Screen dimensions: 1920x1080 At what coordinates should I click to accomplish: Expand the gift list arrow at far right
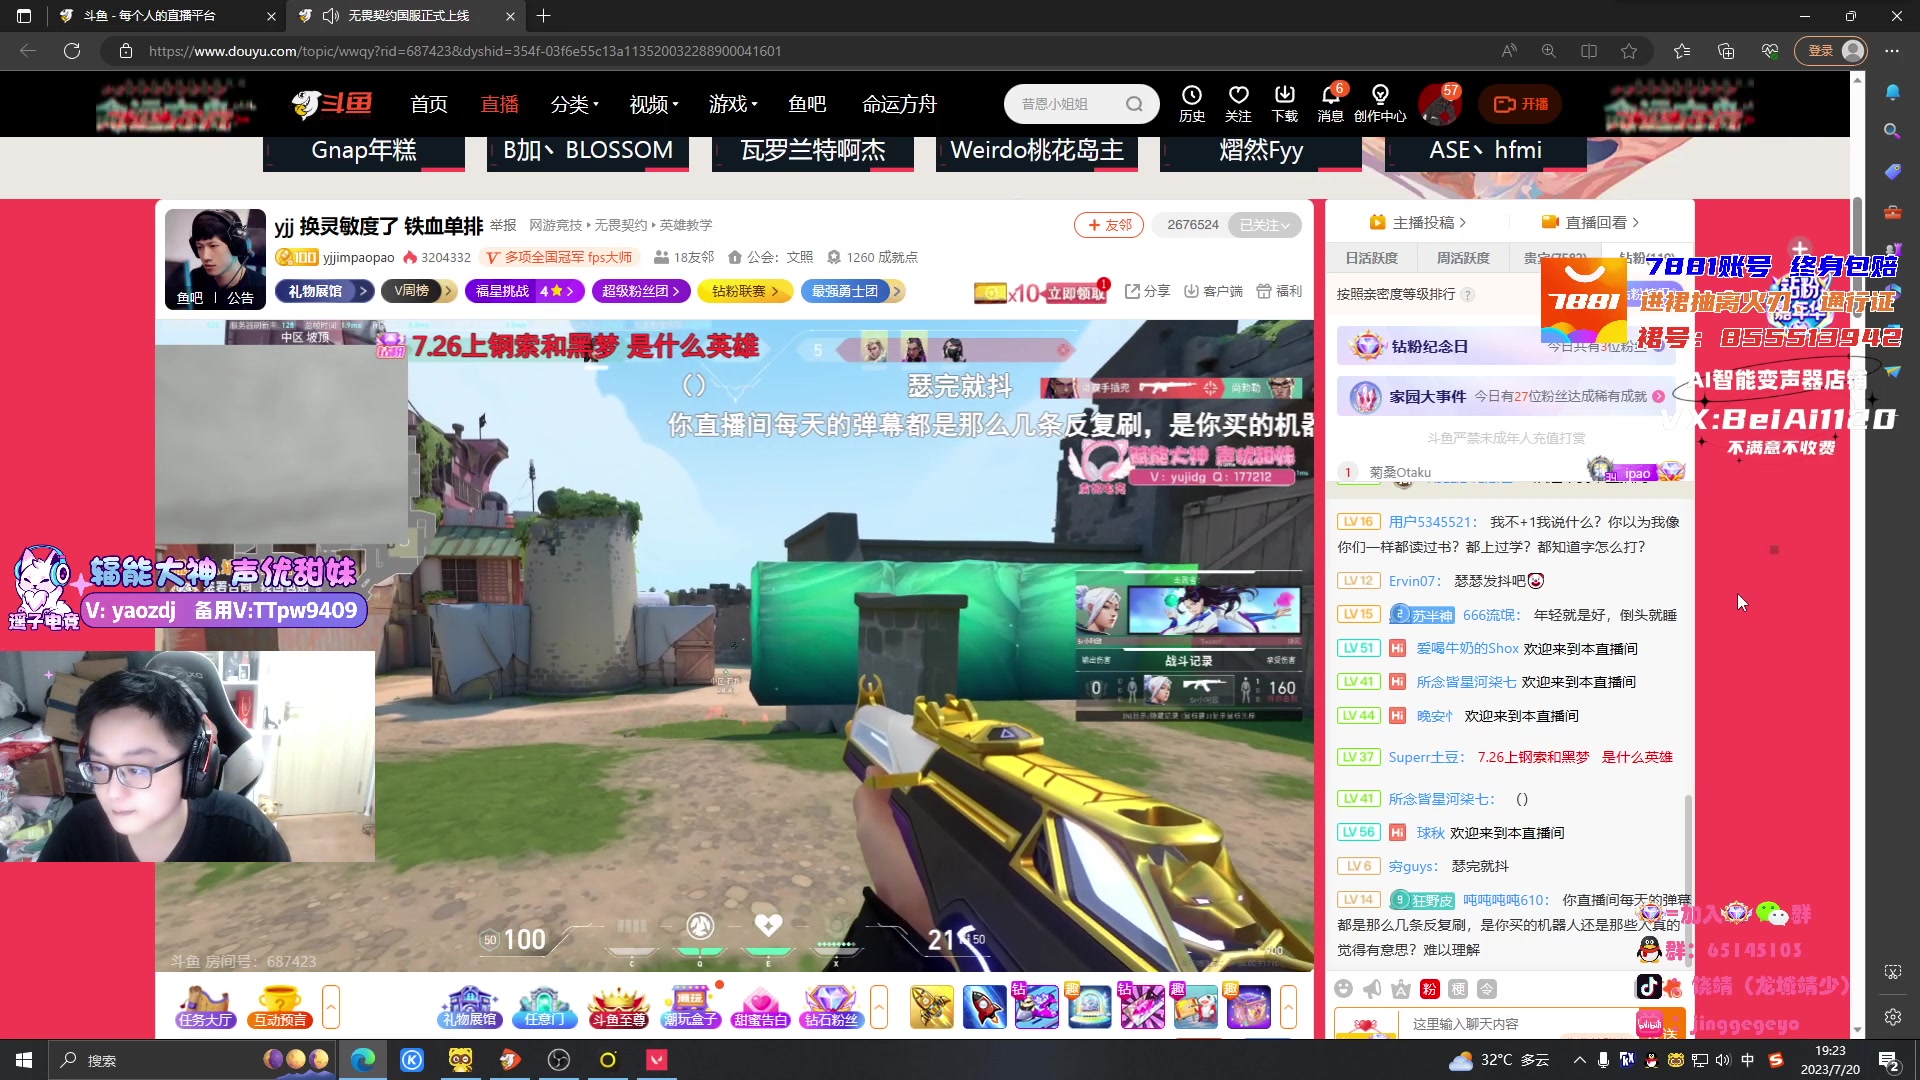pyautogui.click(x=1288, y=1007)
